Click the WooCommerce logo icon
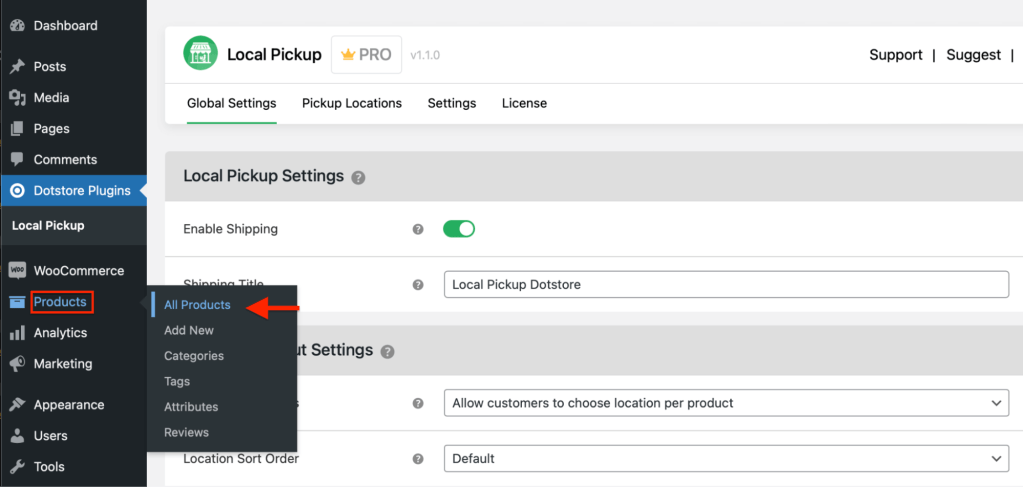Image resolution: width=1023 pixels, height=487 pixels. click(x=17, y=271)
